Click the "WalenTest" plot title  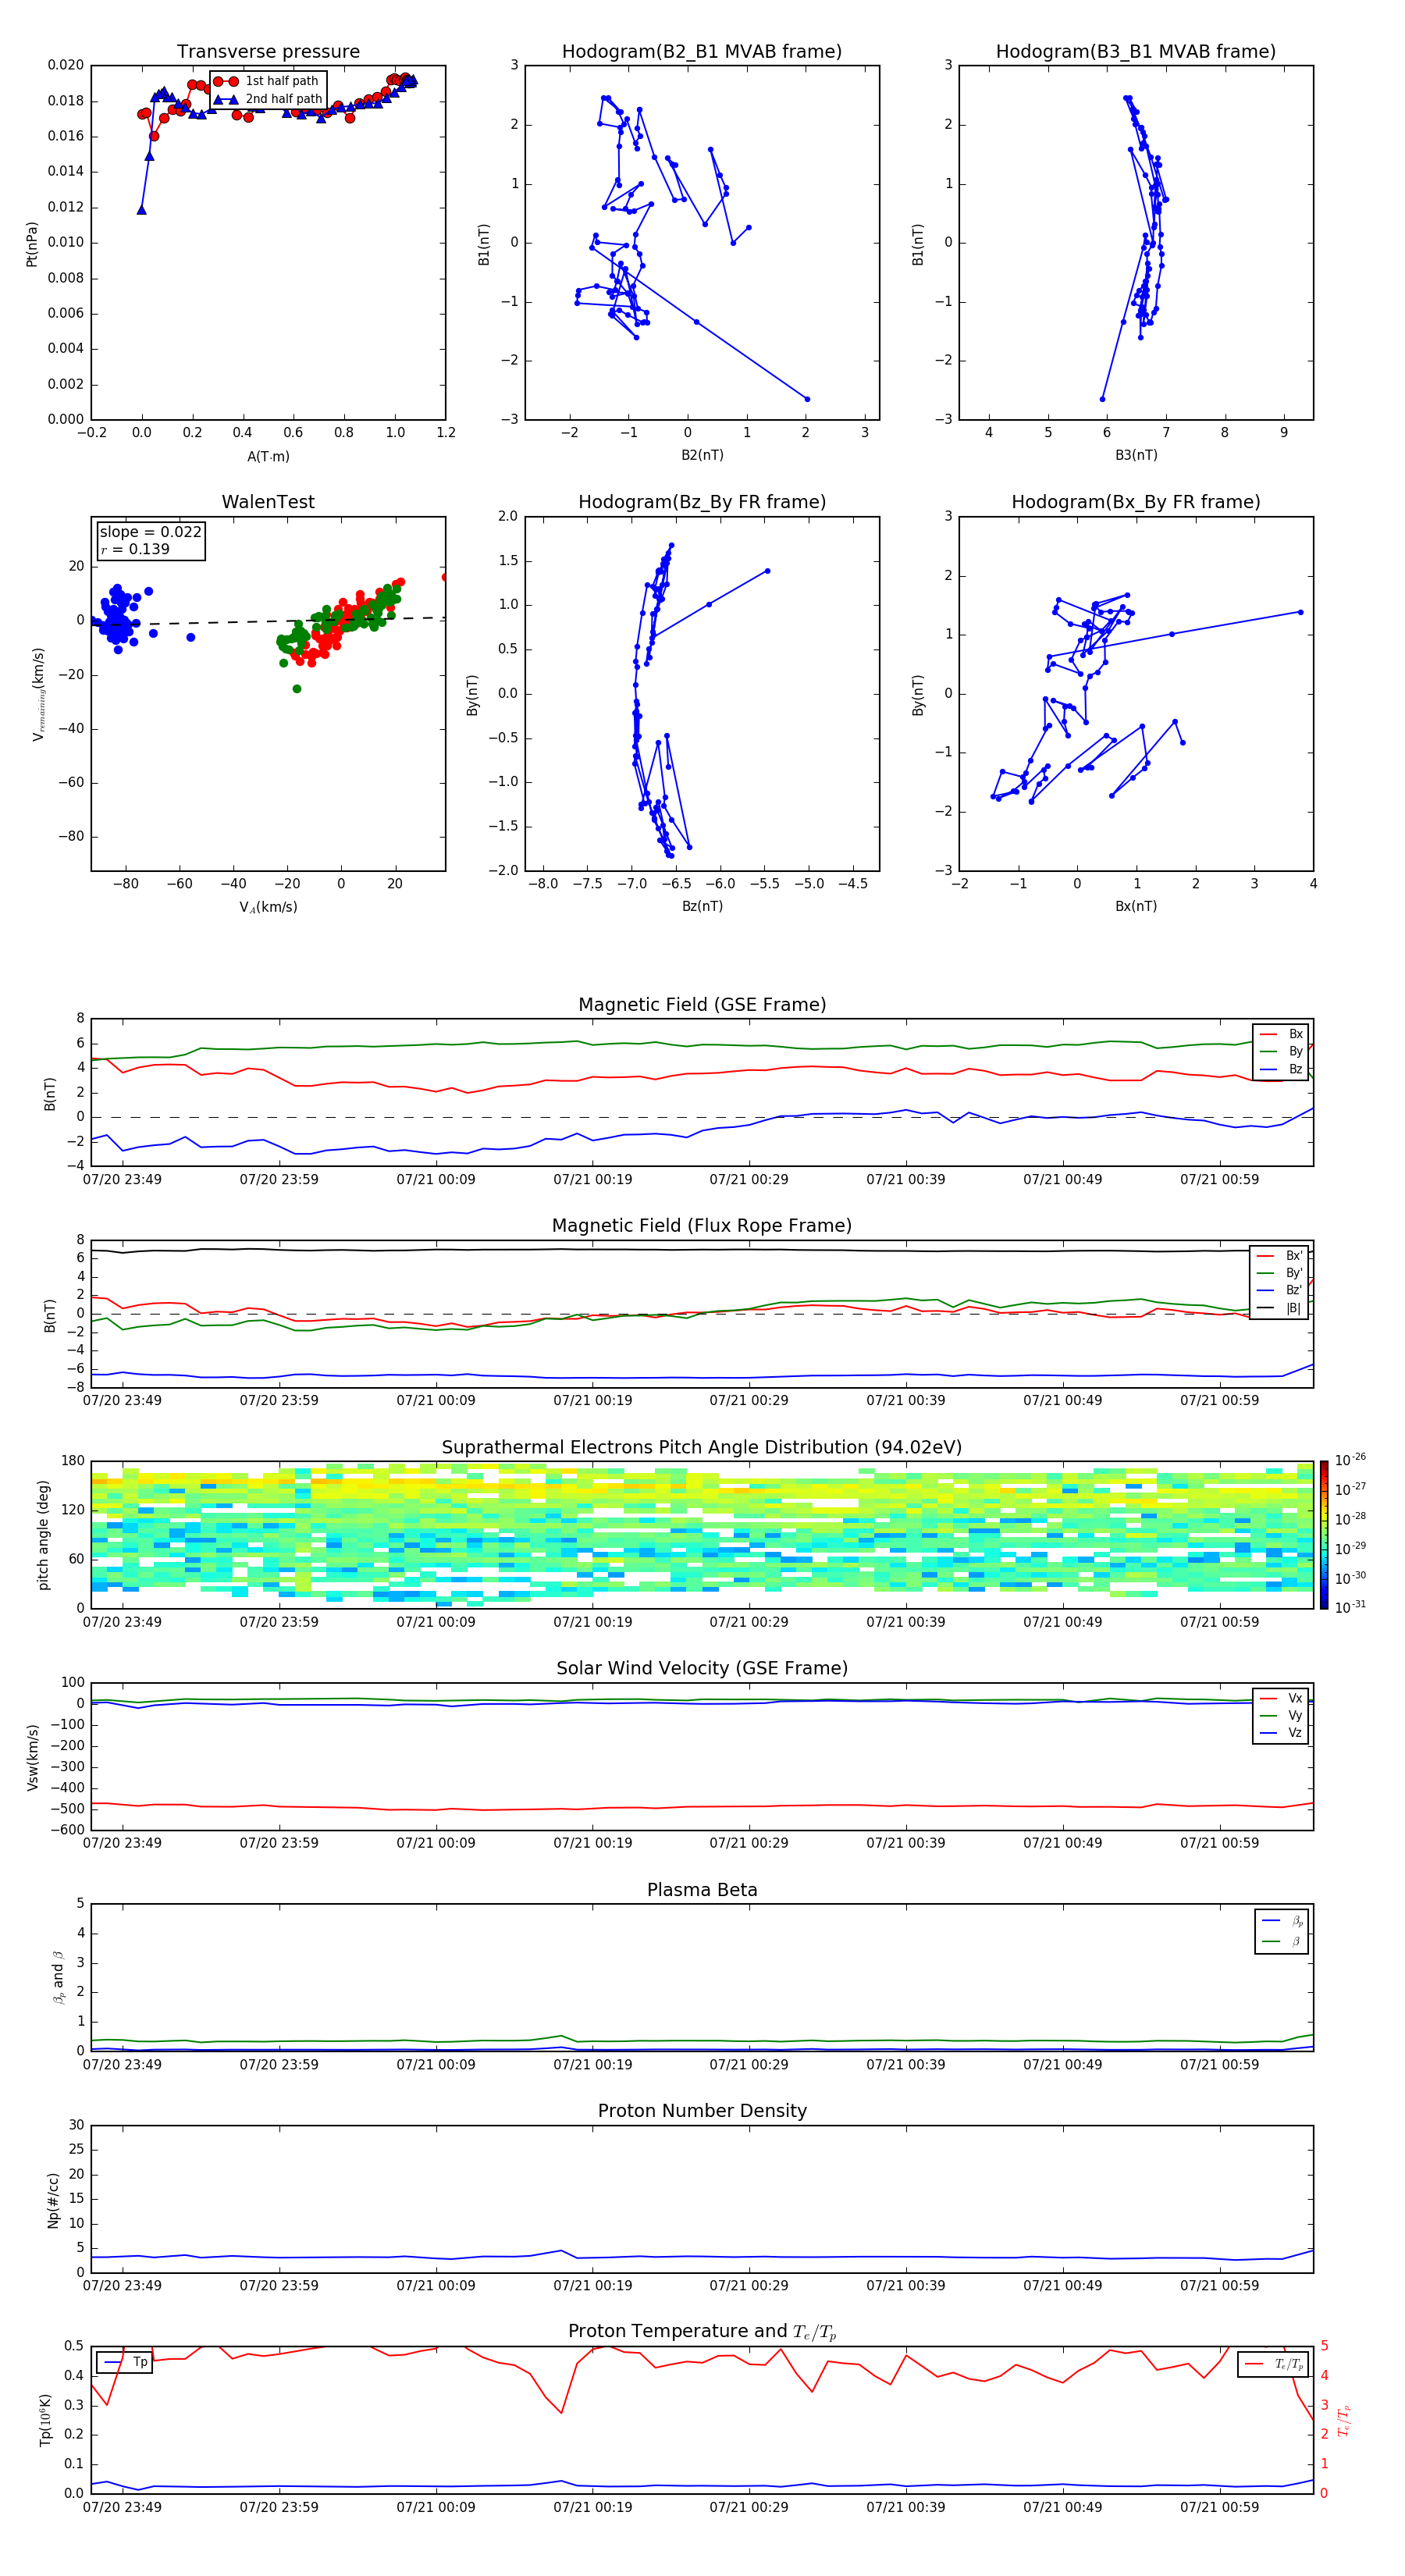click(268, 502)
